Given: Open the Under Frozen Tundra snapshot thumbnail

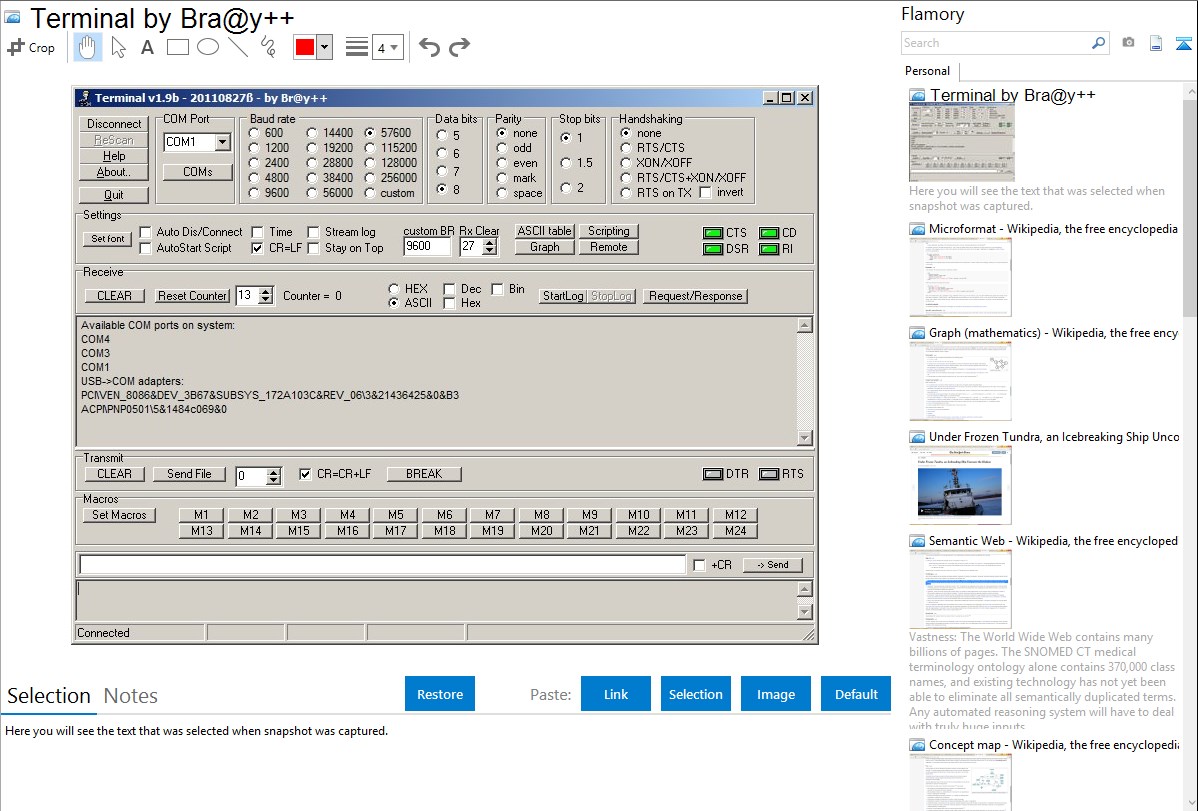Looking at the screenshot, I should [960, 485].
